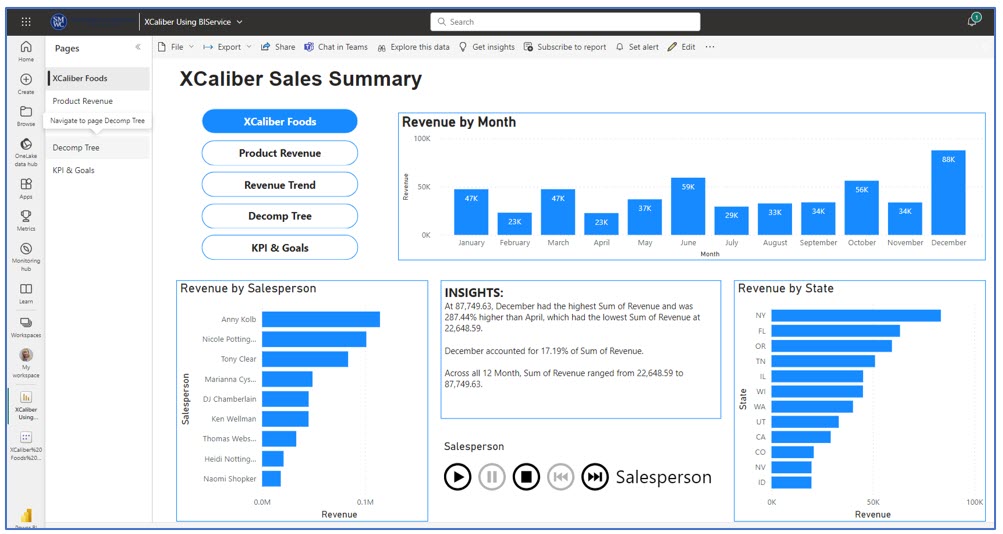Select the ID state revenue bar
This screenshot has width=1003, height=534.
[791, 482]
